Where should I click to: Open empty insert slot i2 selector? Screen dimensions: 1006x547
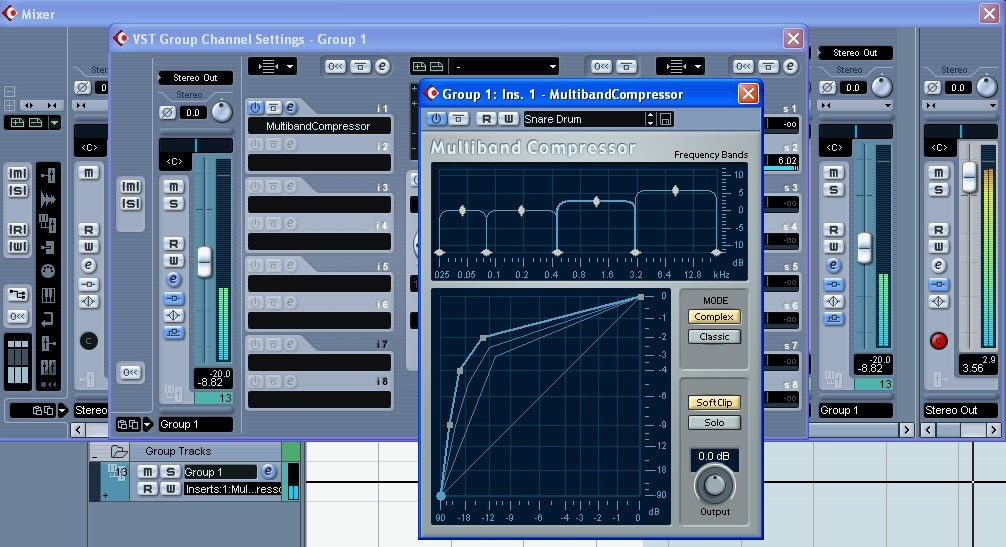click(x=319, y=163)
